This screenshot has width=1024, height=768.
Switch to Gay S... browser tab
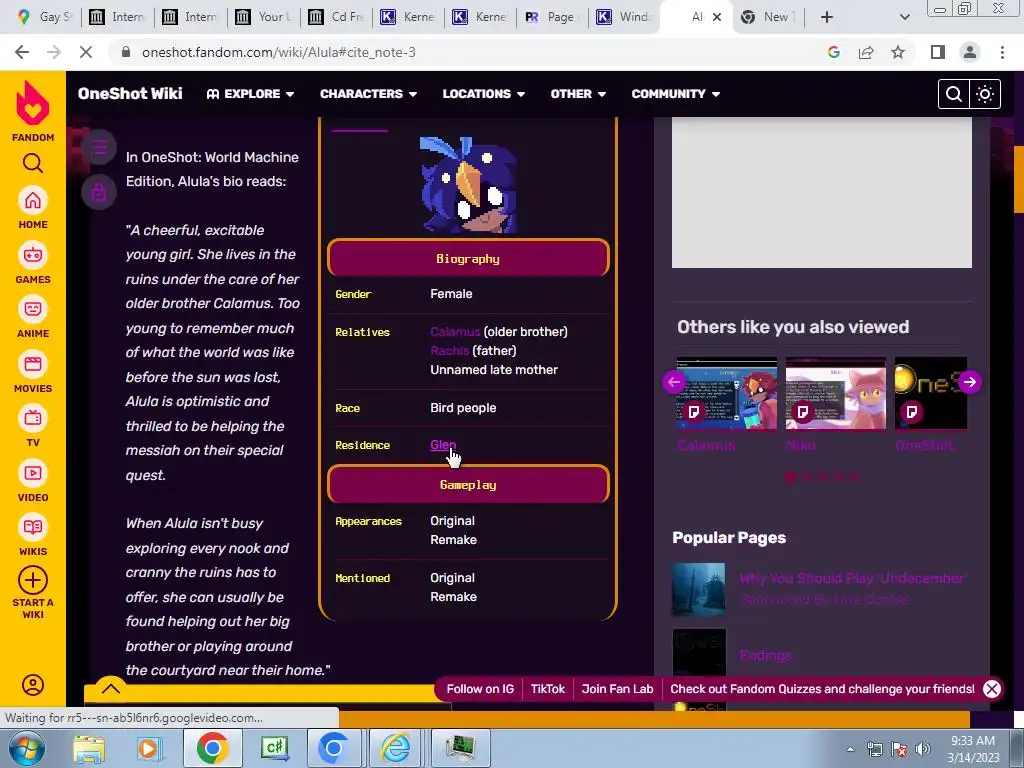pyautogui.click(x=44, y=17)
